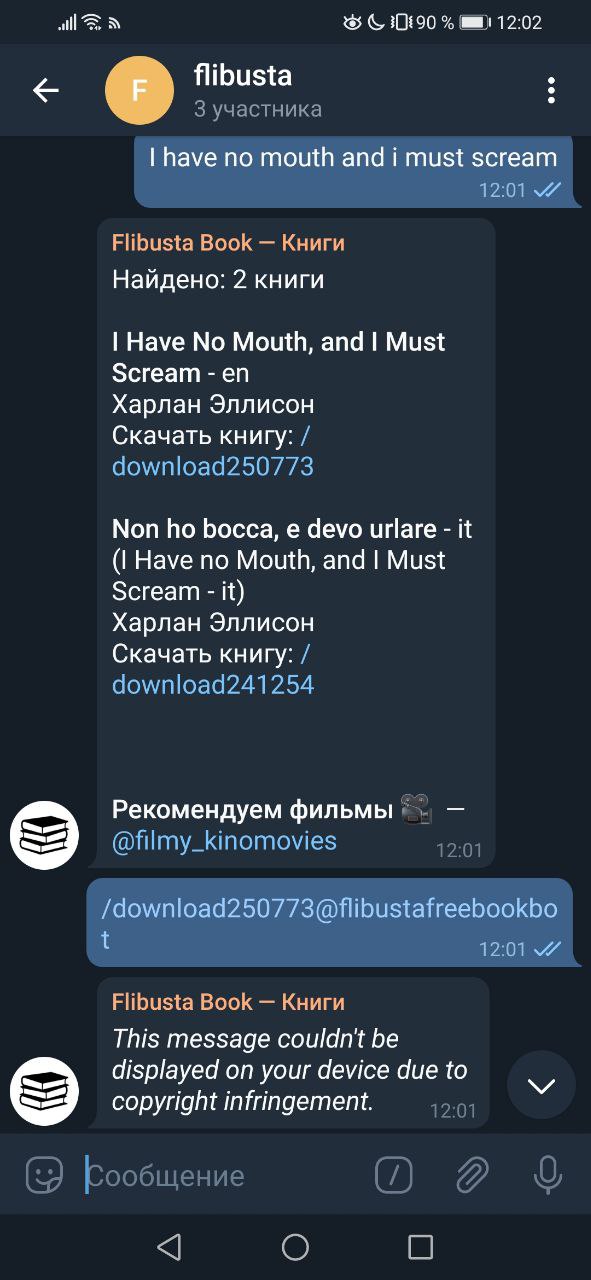591x1280 pixels.
Task: Focus the Сообщение message input field
Action: (220, 1175)
